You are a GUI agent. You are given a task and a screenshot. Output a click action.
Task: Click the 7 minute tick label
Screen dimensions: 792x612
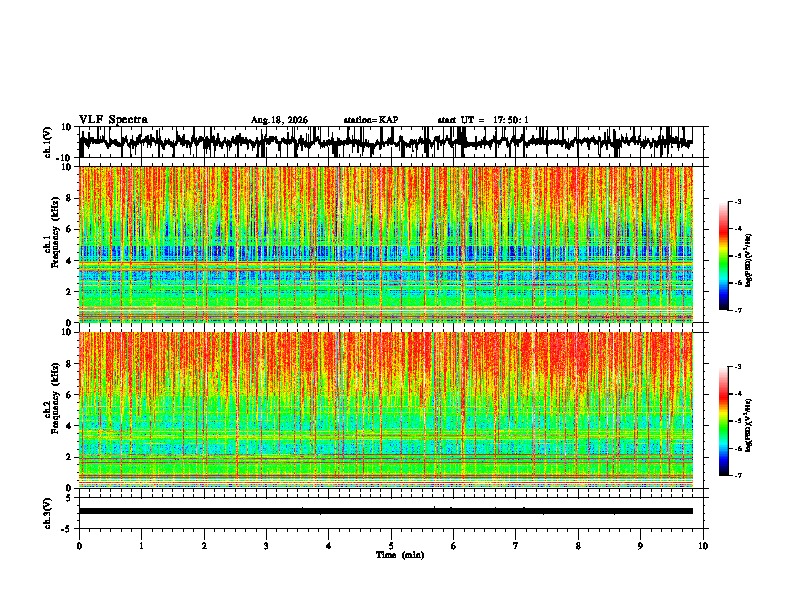515,546
